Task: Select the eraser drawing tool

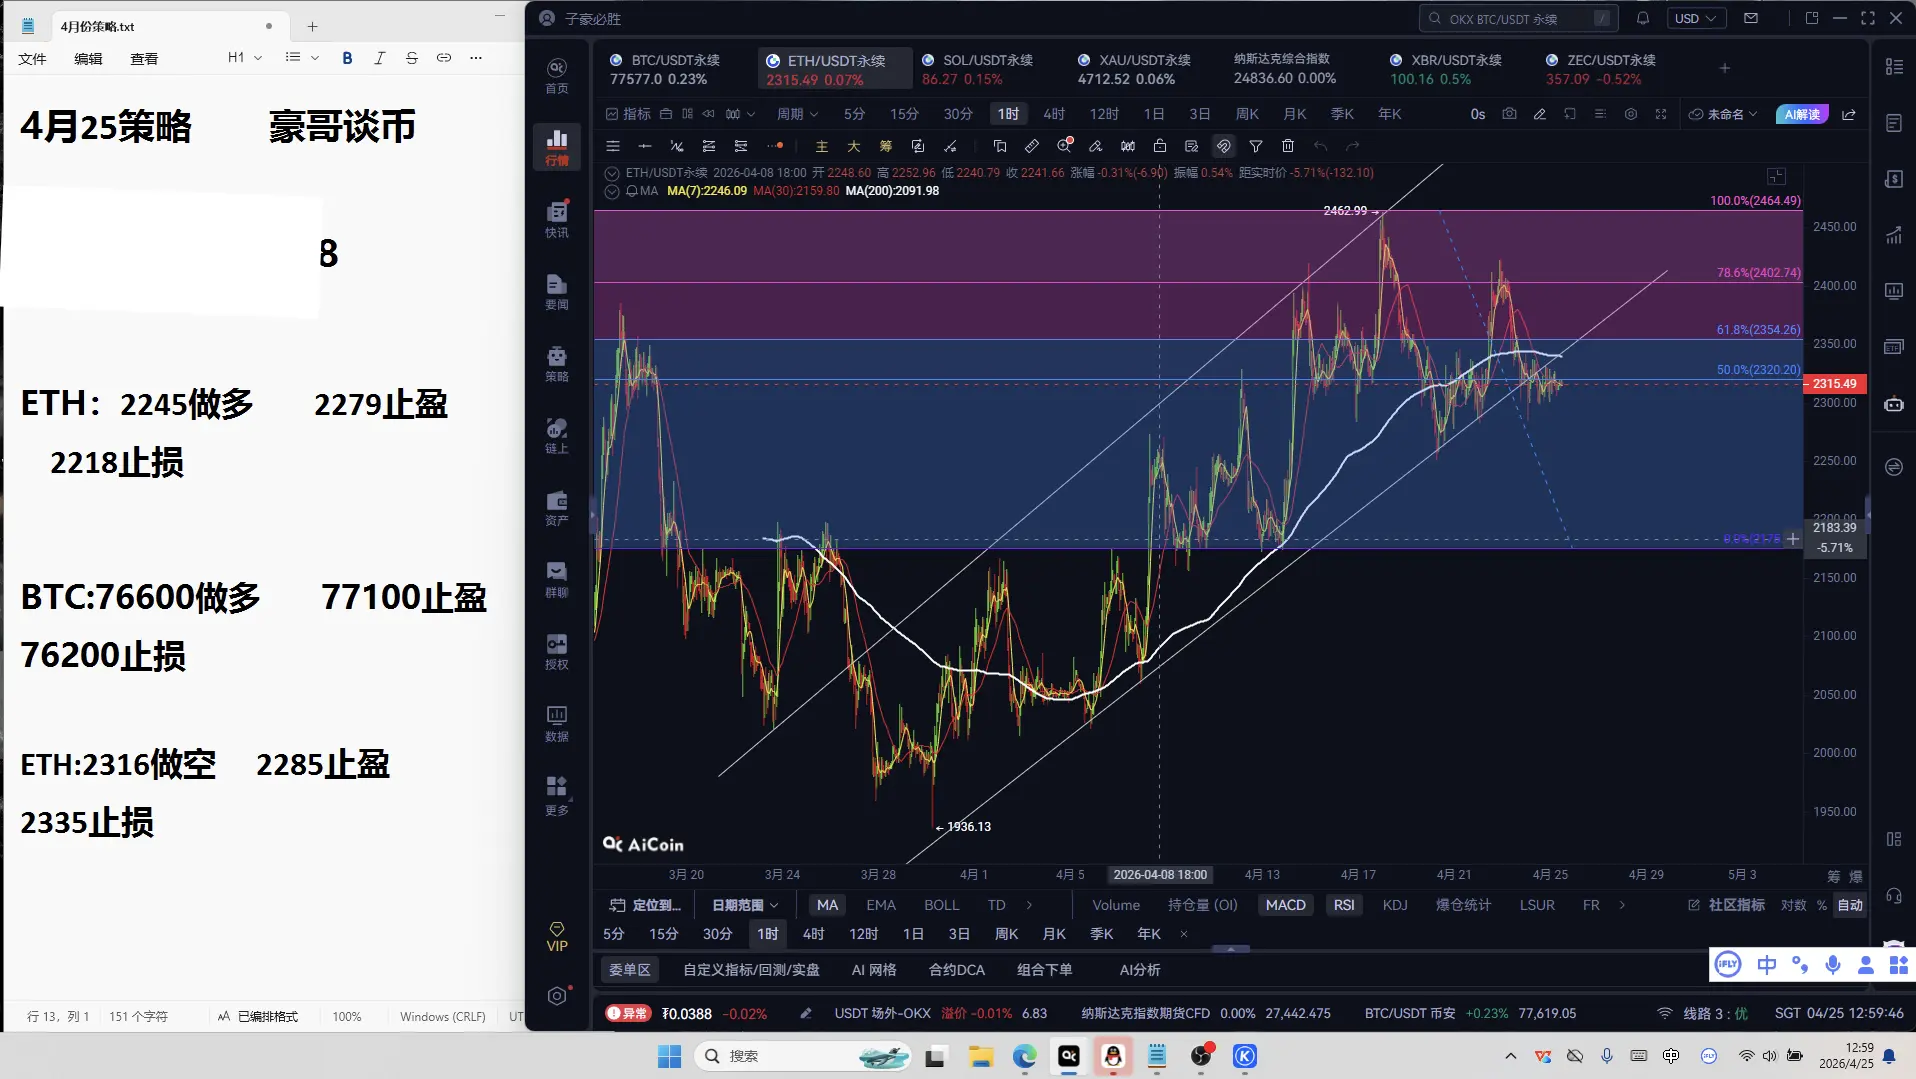Action: 1096,146
